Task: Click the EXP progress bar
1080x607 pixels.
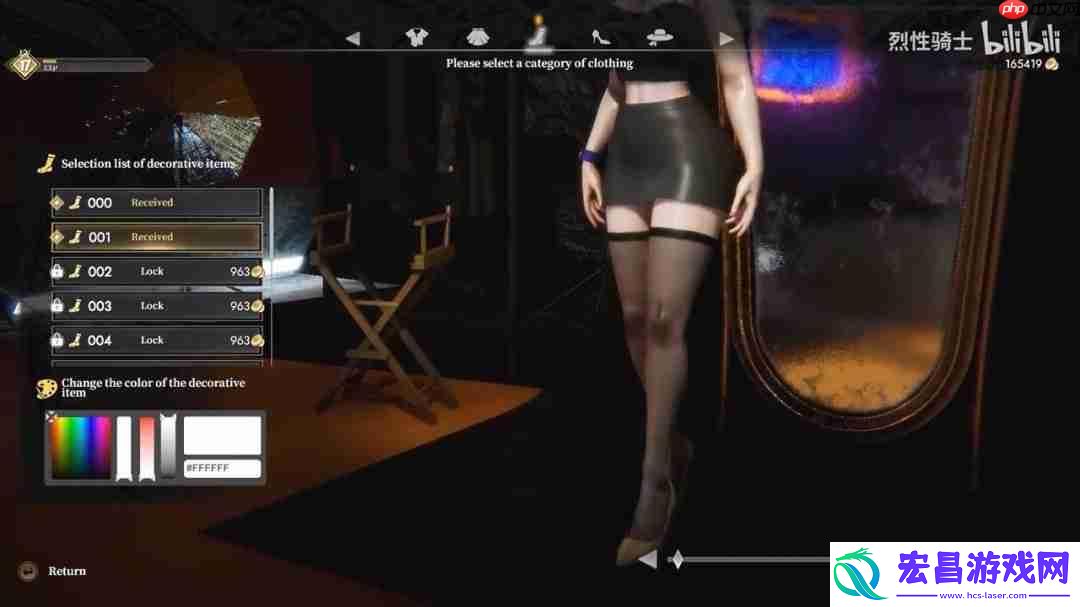Action: tap(96, 66)
